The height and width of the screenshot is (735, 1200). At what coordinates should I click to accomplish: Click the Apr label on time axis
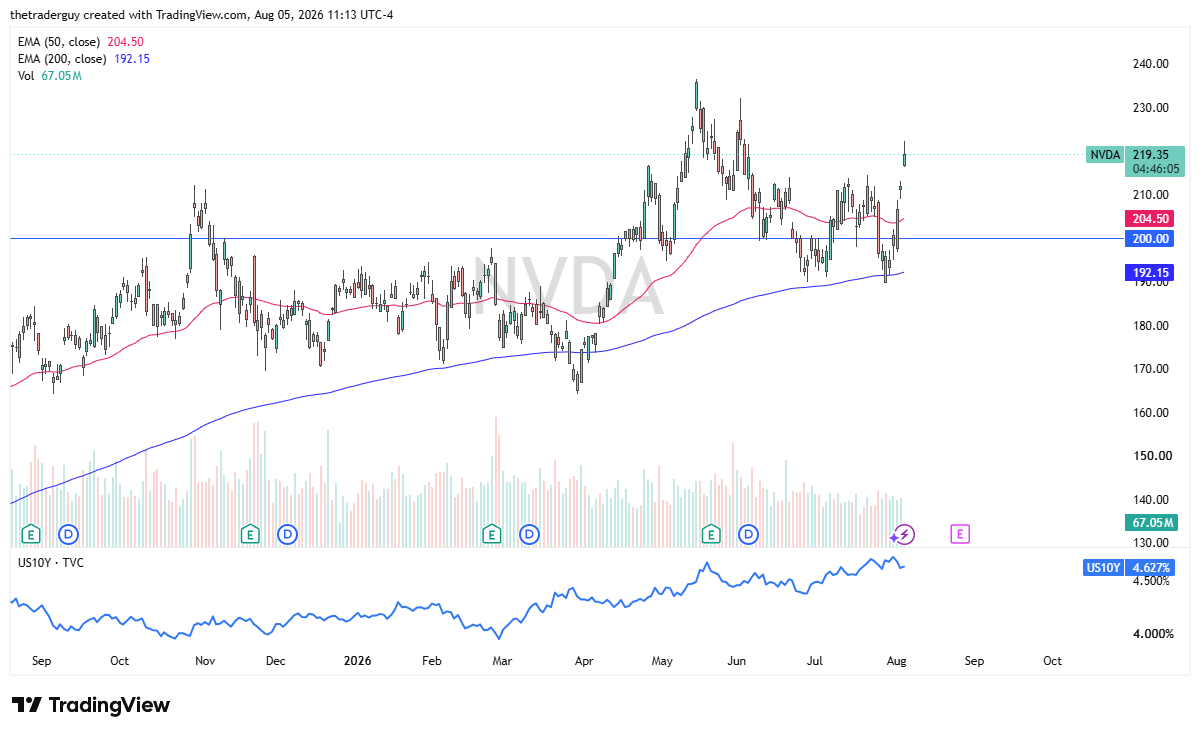(x=584, y=661)
